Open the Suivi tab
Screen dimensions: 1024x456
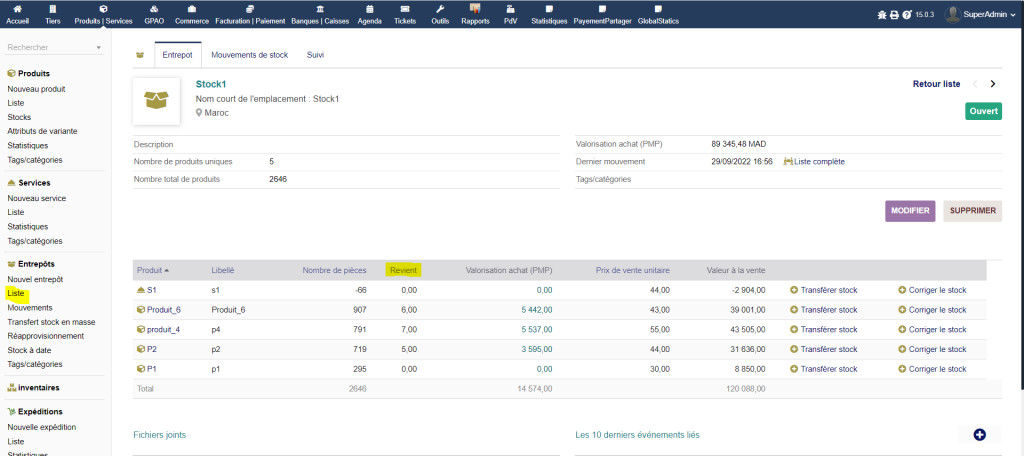(x=315, y=55)
